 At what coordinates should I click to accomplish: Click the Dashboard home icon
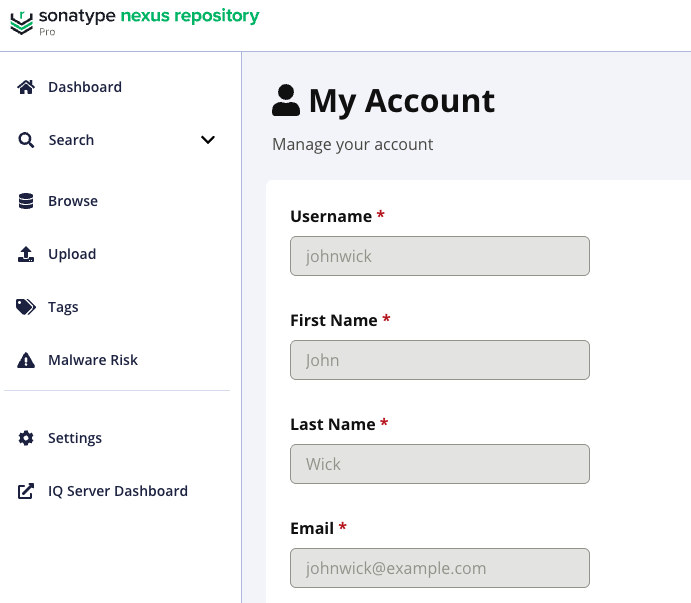[x=26, y=87]
